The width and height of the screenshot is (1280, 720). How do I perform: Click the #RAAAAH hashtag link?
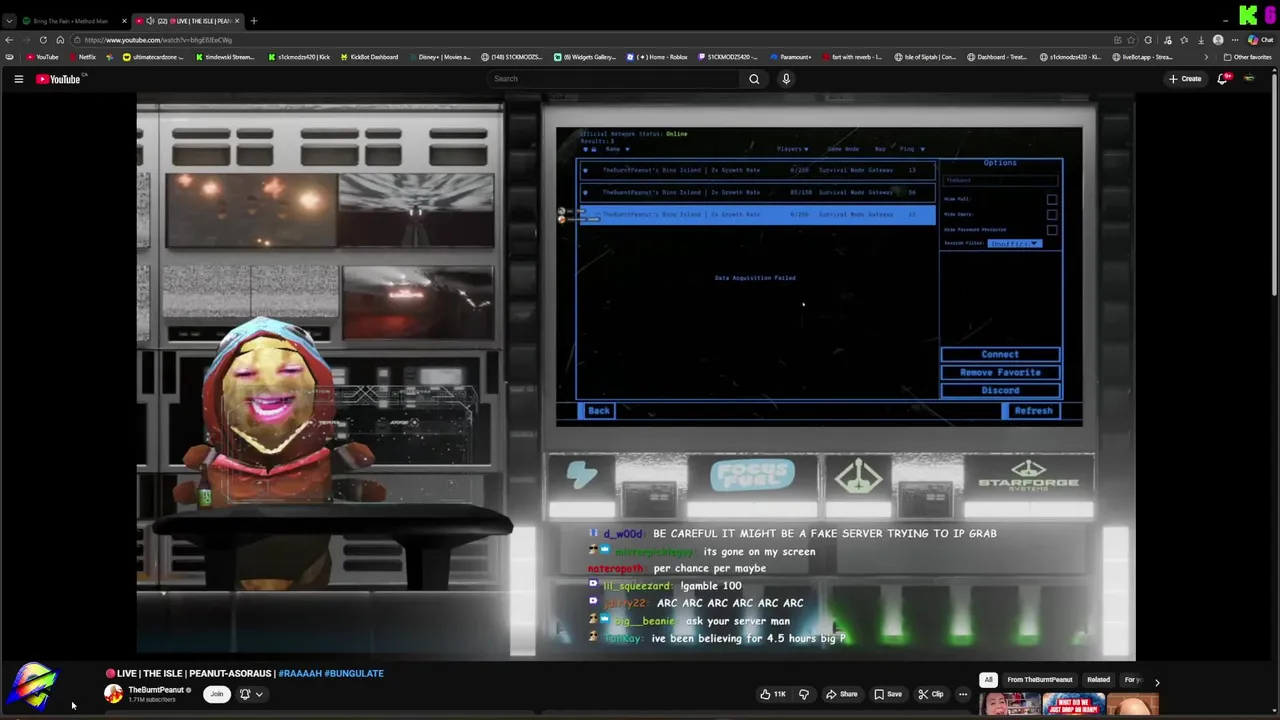(300, 674)
